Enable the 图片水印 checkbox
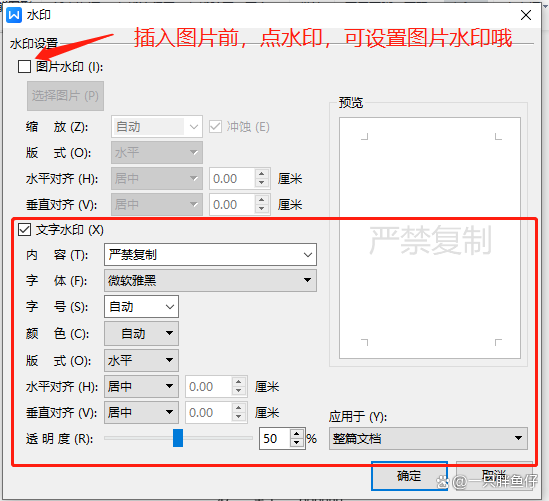The image size is (549, 501). pos(25,67)
